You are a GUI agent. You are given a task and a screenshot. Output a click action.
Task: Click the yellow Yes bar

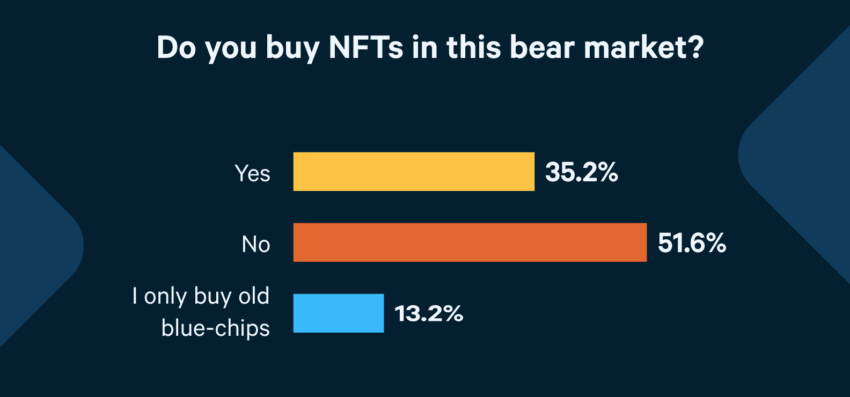[414, 171]
